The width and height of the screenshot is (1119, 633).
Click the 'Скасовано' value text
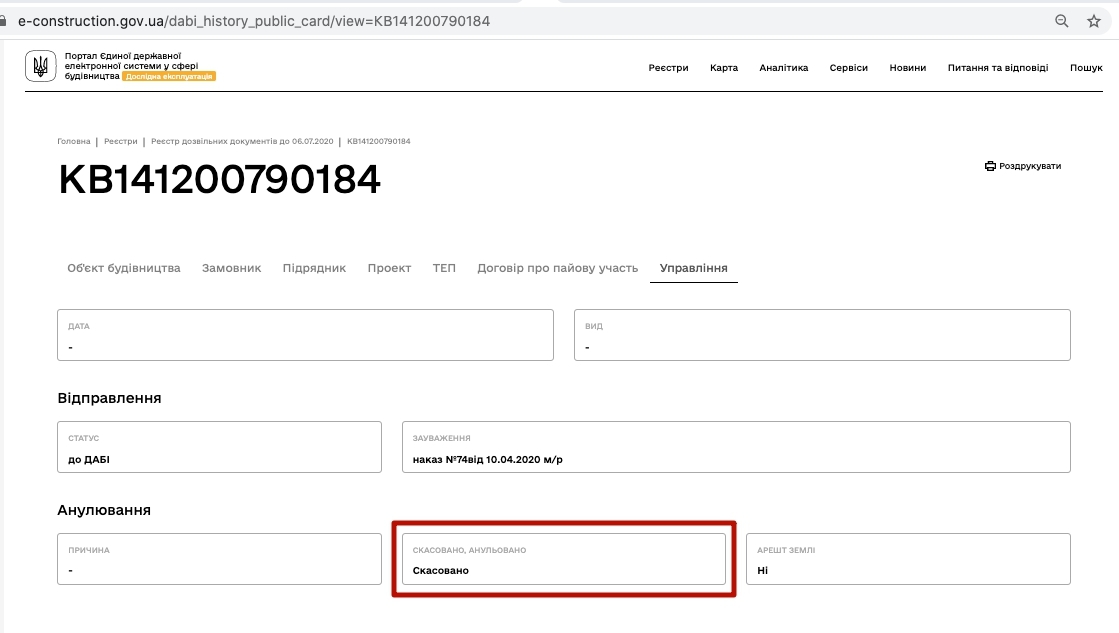[x=440, y=571]
